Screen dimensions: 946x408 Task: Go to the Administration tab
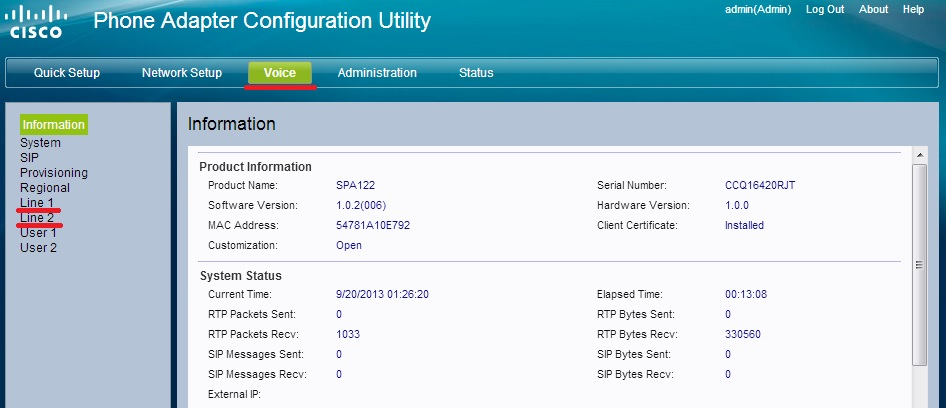(377, 73)
